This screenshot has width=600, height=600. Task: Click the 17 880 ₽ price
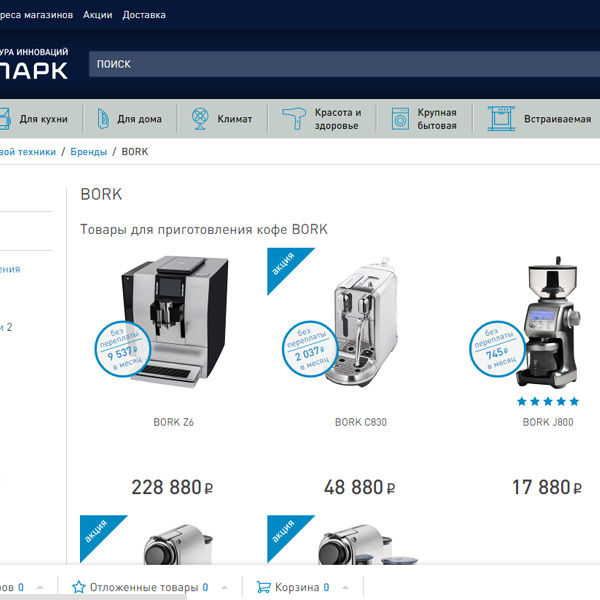(547, 488)
